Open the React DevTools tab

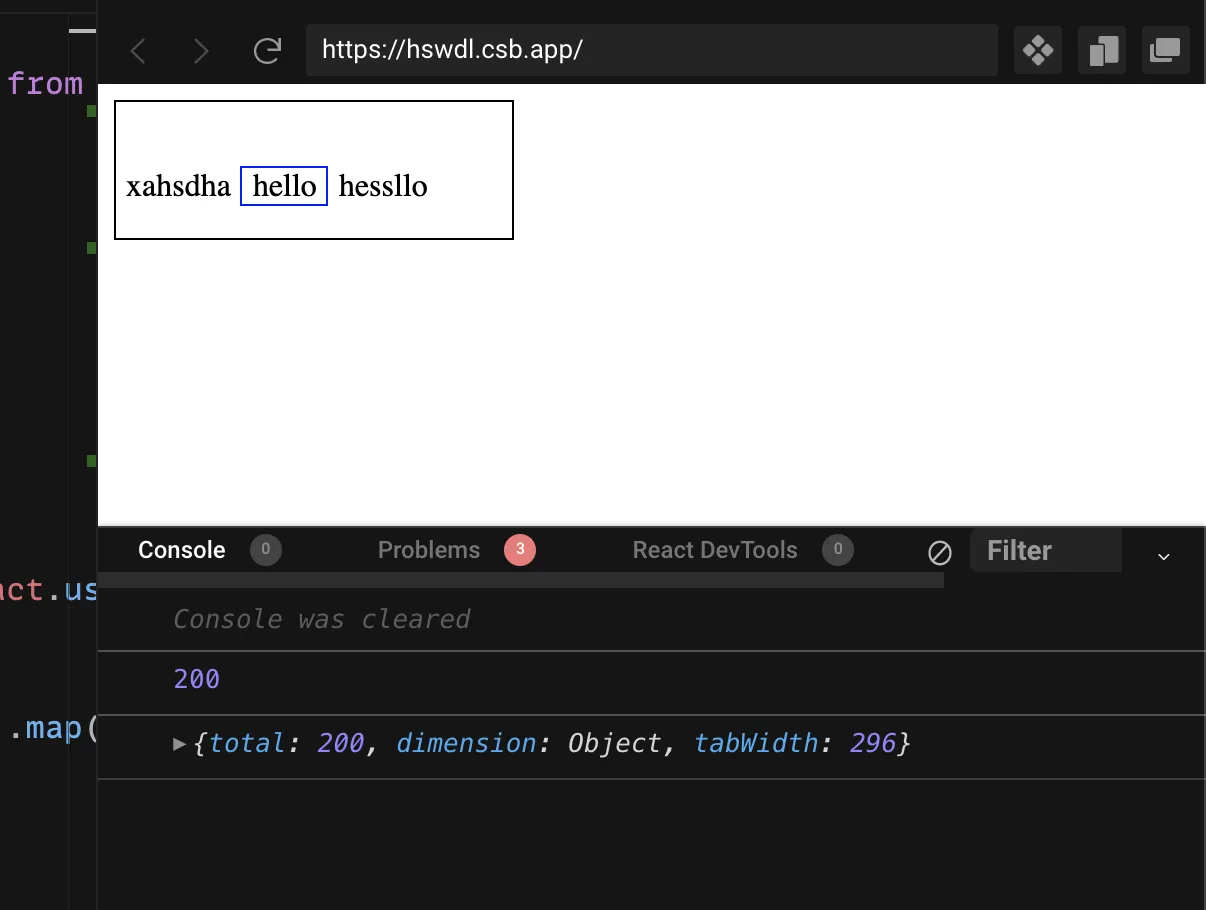point(715,550)
